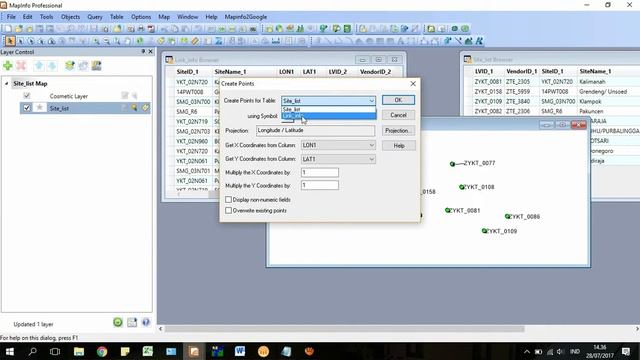Toggle automatic labels tag on Site_list layer

145,108
